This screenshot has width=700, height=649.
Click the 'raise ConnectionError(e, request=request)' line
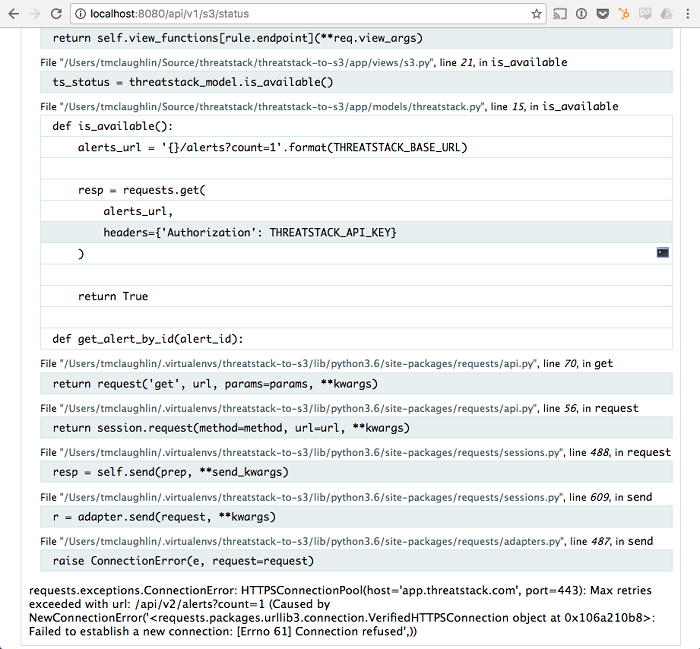356,561
